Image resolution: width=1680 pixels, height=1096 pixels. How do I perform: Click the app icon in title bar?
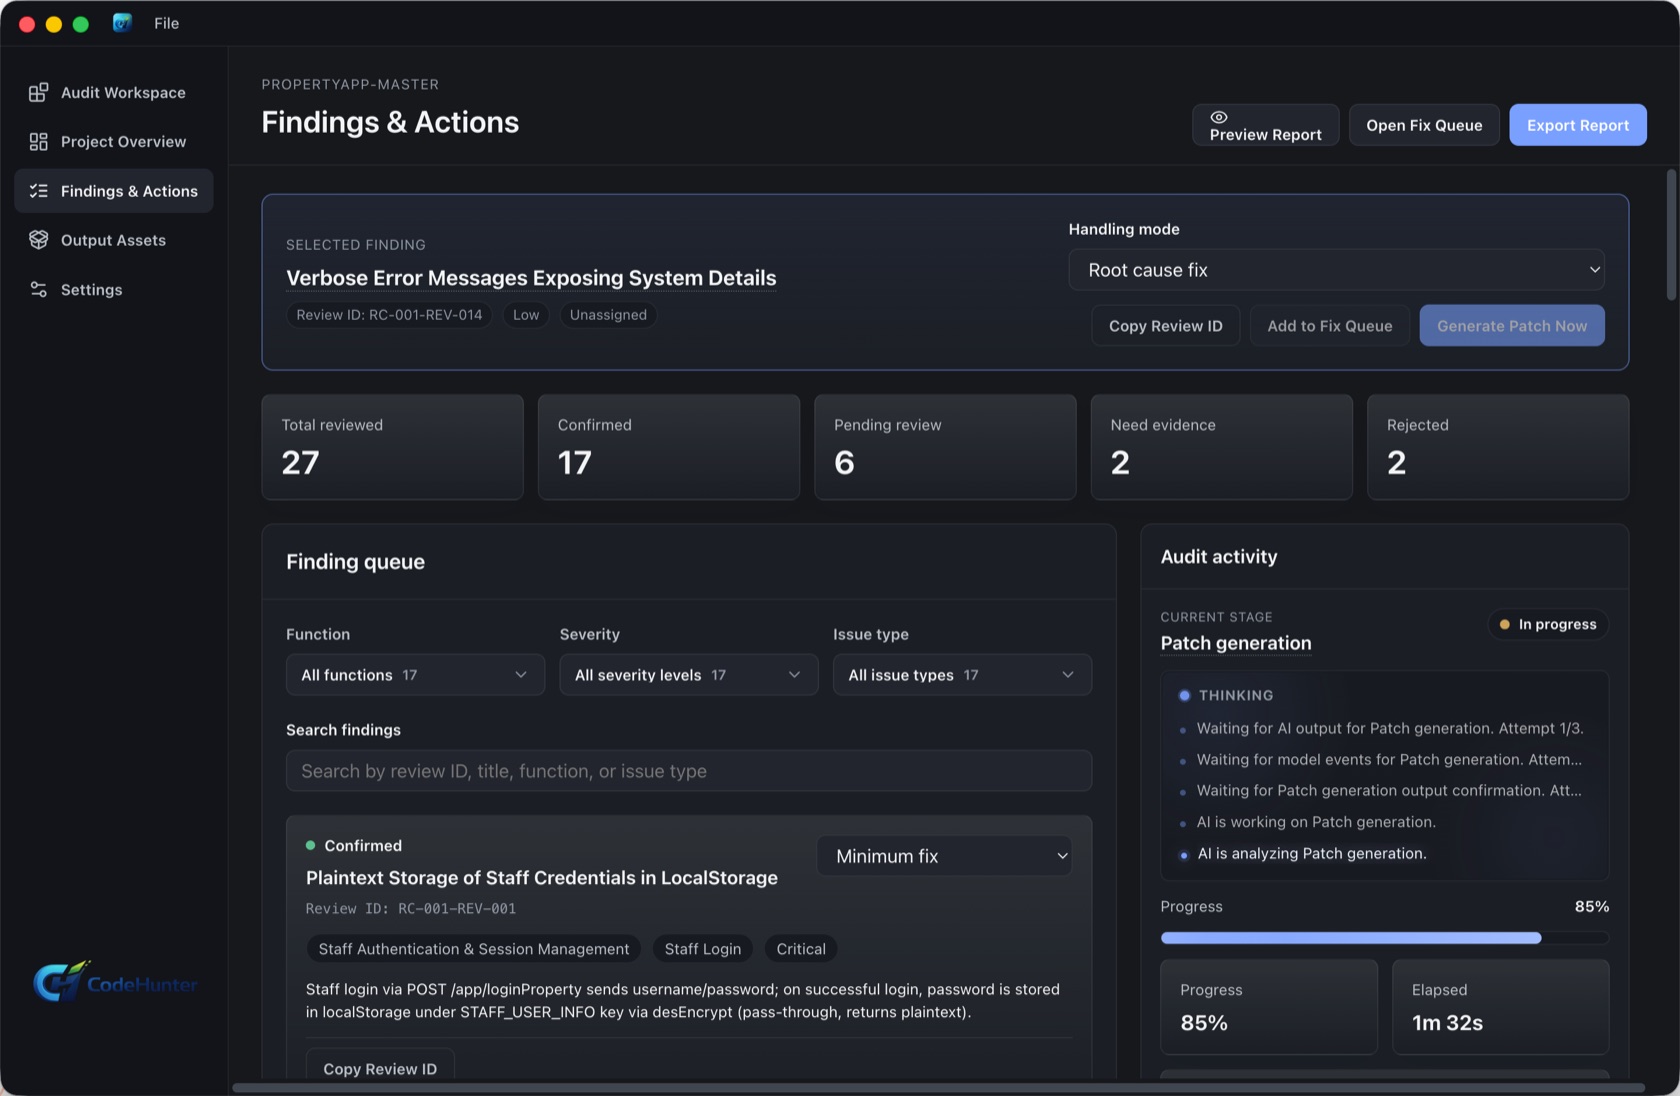(x=122, y=23)
